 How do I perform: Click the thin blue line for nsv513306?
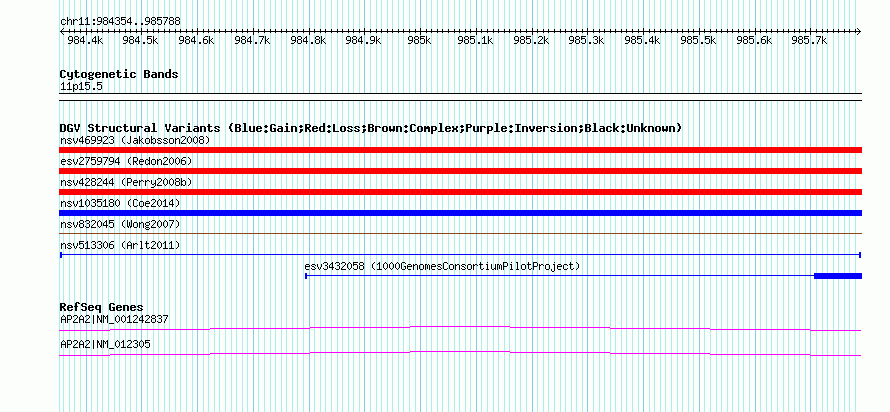pyautogui.click(x=460, y=255)
